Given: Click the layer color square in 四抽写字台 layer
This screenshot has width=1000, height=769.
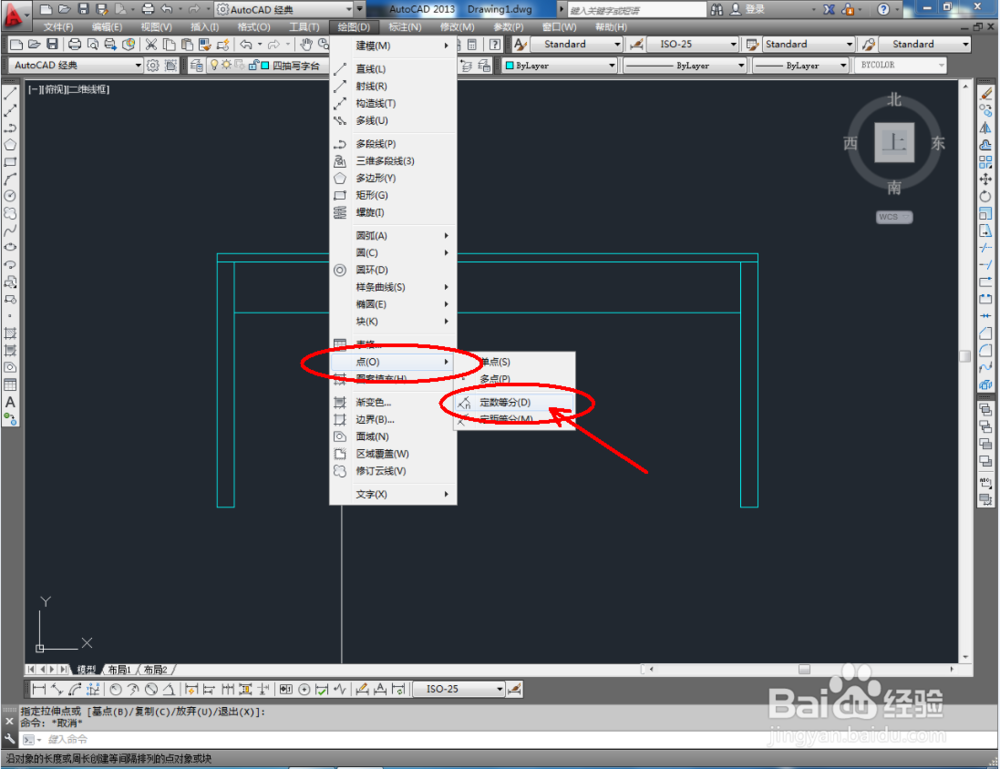Looking at the screenshot, I should click(x=265, y=65).
